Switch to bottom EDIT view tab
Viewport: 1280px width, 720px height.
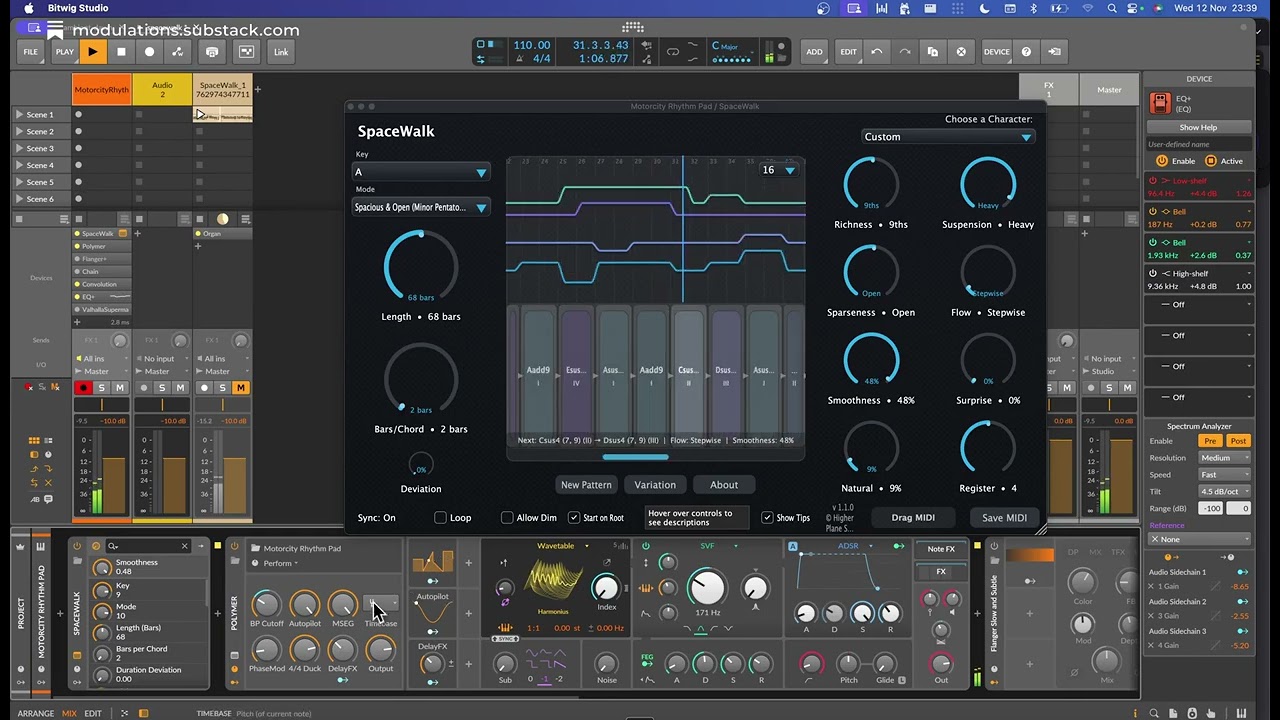tap(93, 713)
